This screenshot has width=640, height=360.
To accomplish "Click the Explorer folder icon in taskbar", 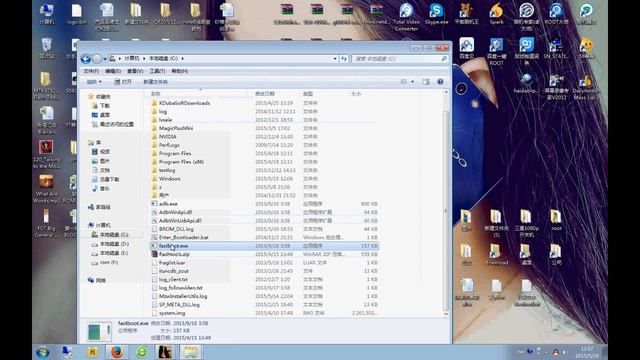I will [x=190, y=352].
